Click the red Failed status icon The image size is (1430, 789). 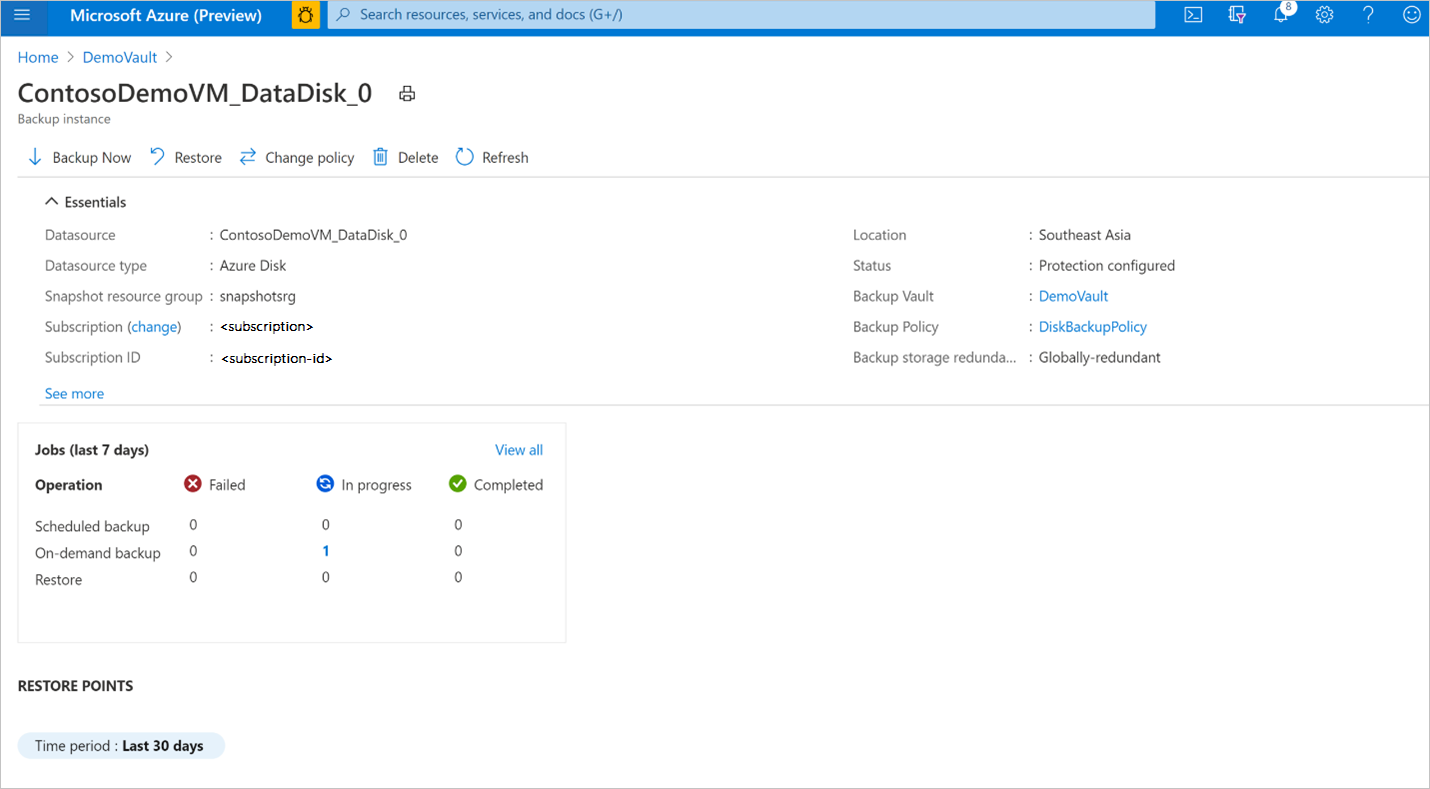193,484
